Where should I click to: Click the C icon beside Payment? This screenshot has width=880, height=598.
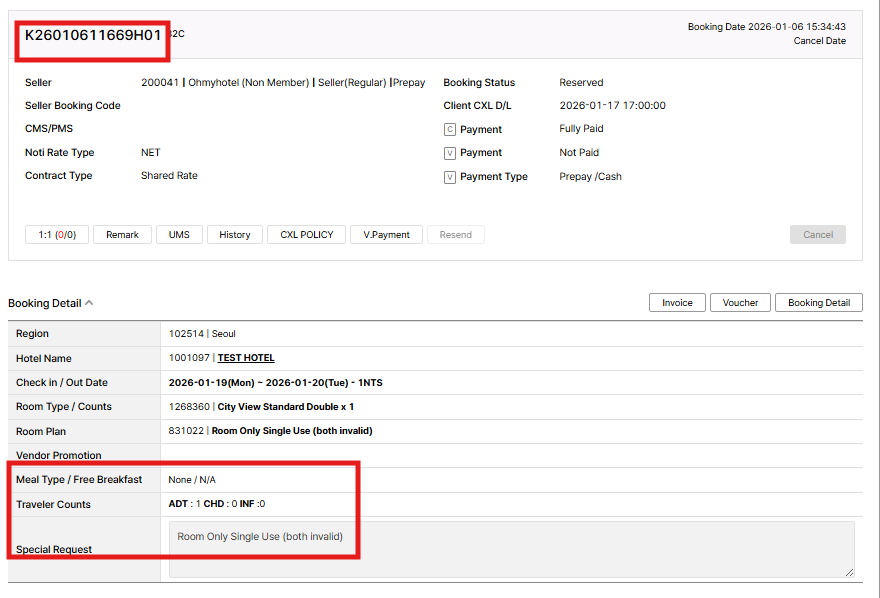pyautogui.click(x=449, y=130)
